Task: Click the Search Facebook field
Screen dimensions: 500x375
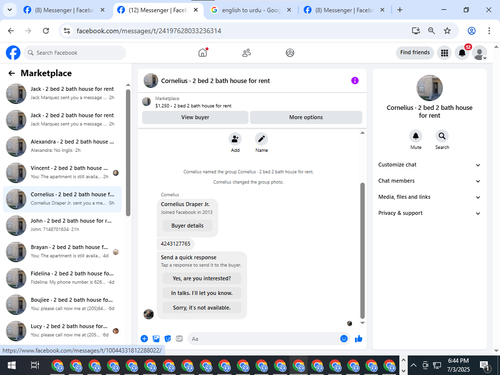Action: (x=75, y=53)
